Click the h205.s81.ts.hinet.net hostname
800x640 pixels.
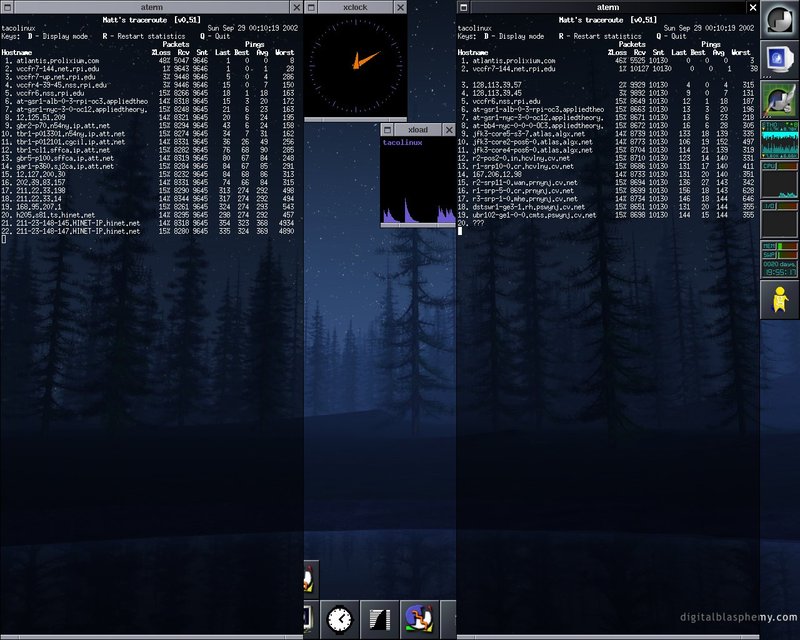55,215
